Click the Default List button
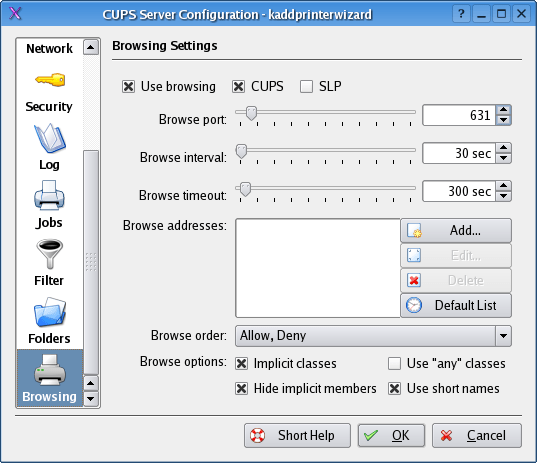 pos(456,305)
